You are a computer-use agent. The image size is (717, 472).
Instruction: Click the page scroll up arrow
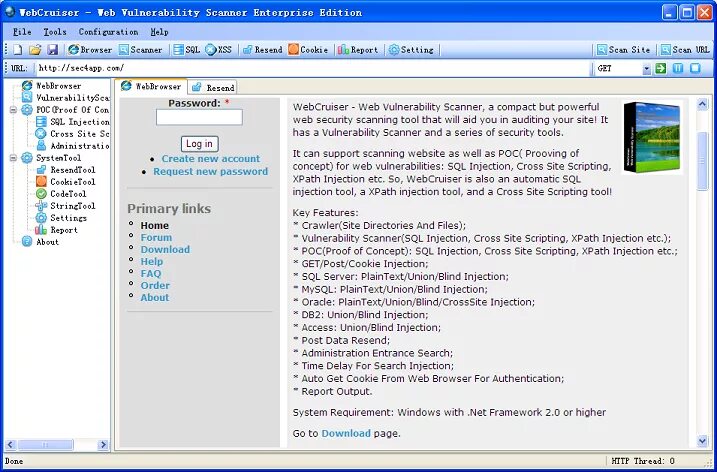coord(702,105)
